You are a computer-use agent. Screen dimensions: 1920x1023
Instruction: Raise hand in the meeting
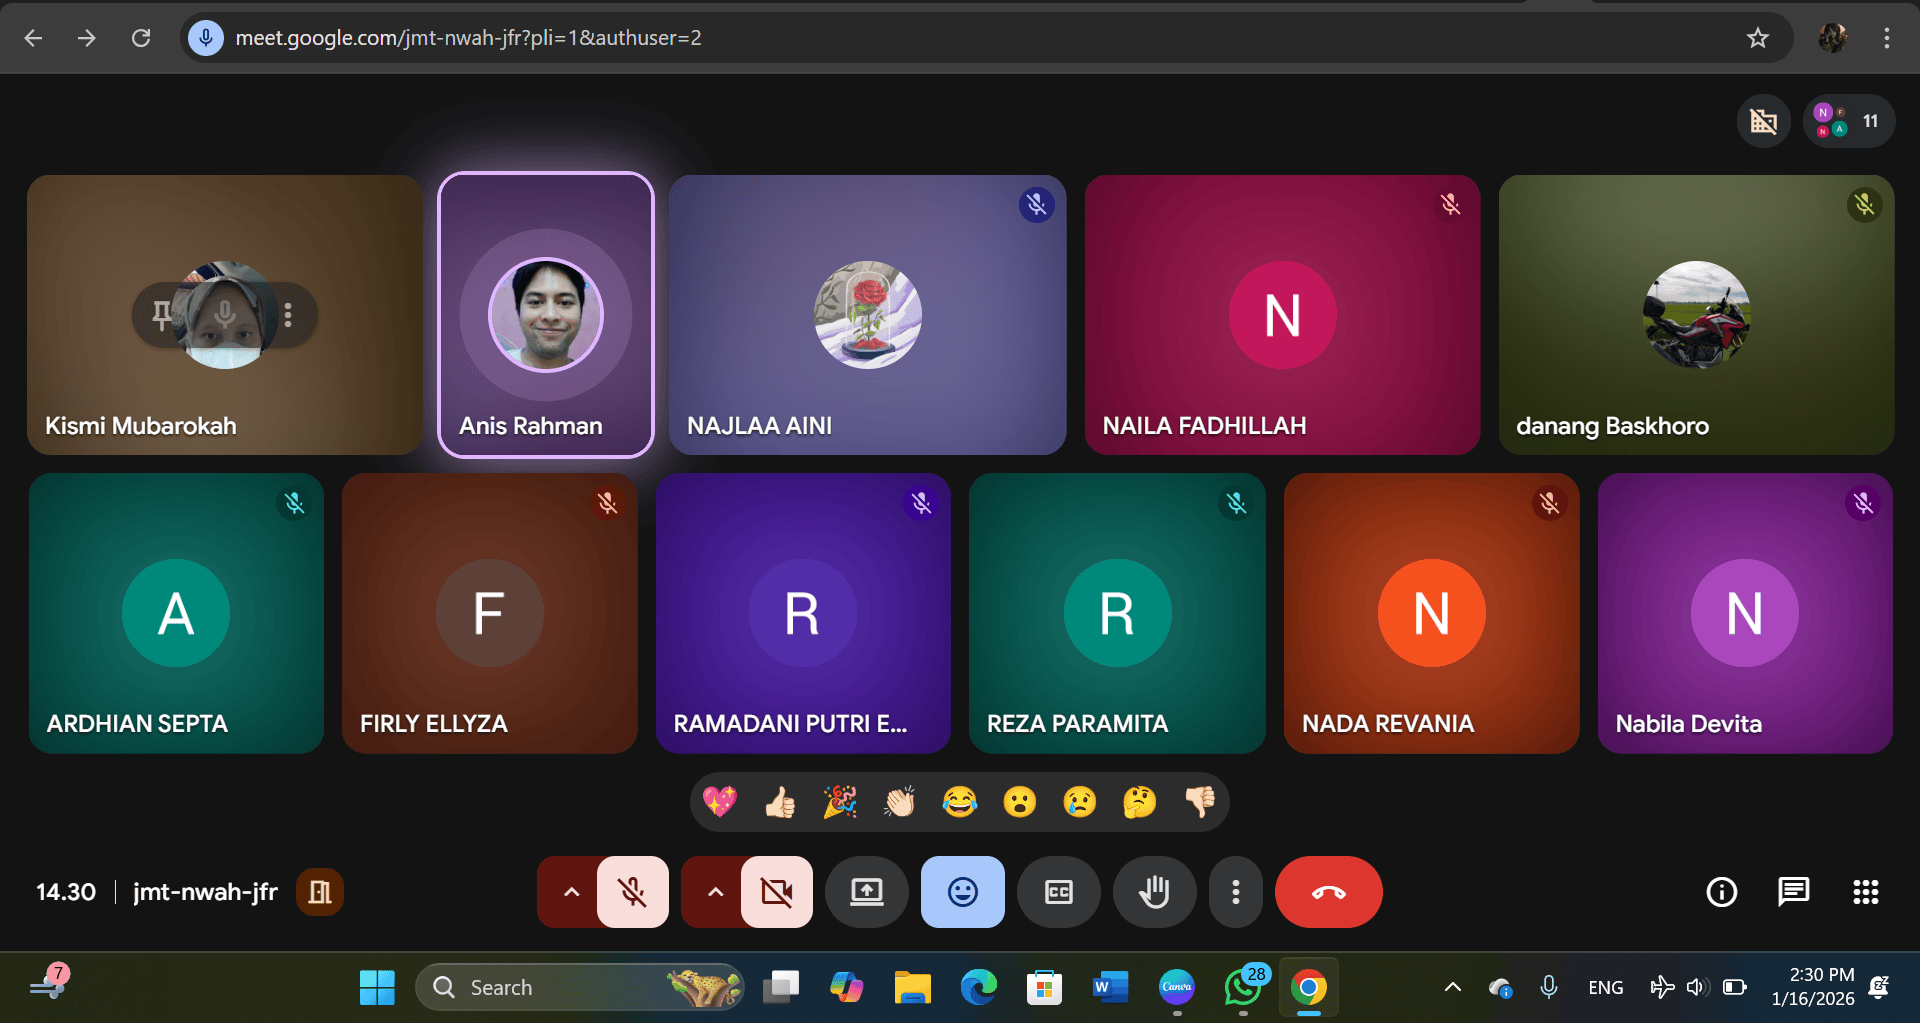pyautogui.click(x=1154, y=892)
